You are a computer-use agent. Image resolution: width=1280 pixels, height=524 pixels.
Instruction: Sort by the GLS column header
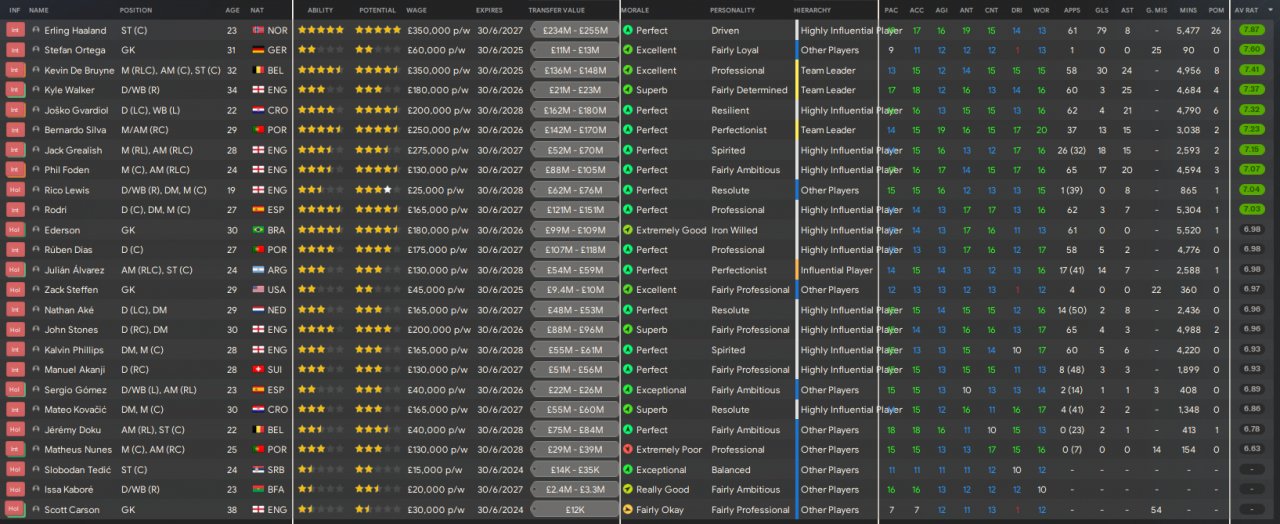click(1101, 9)
